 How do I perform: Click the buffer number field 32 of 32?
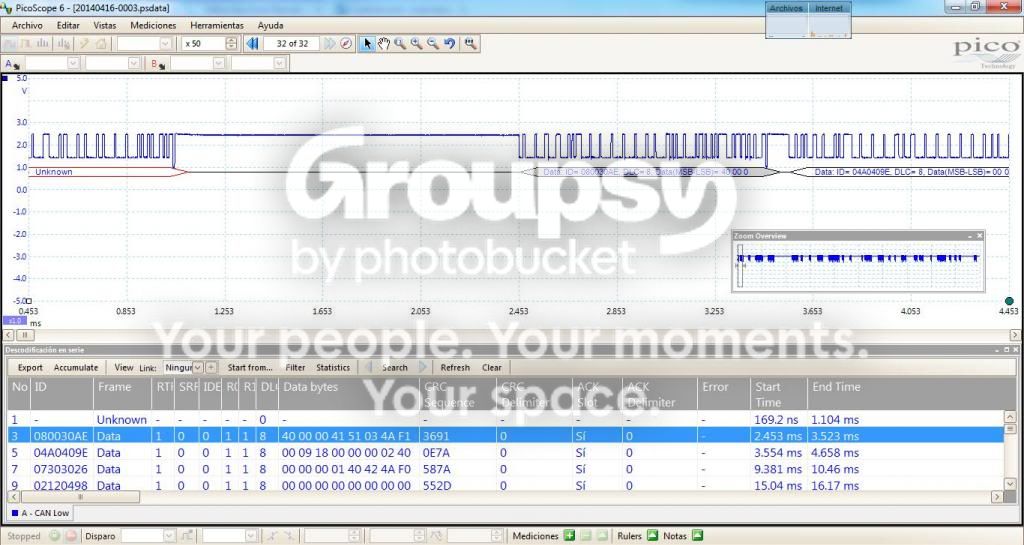(x=292, y=44)
